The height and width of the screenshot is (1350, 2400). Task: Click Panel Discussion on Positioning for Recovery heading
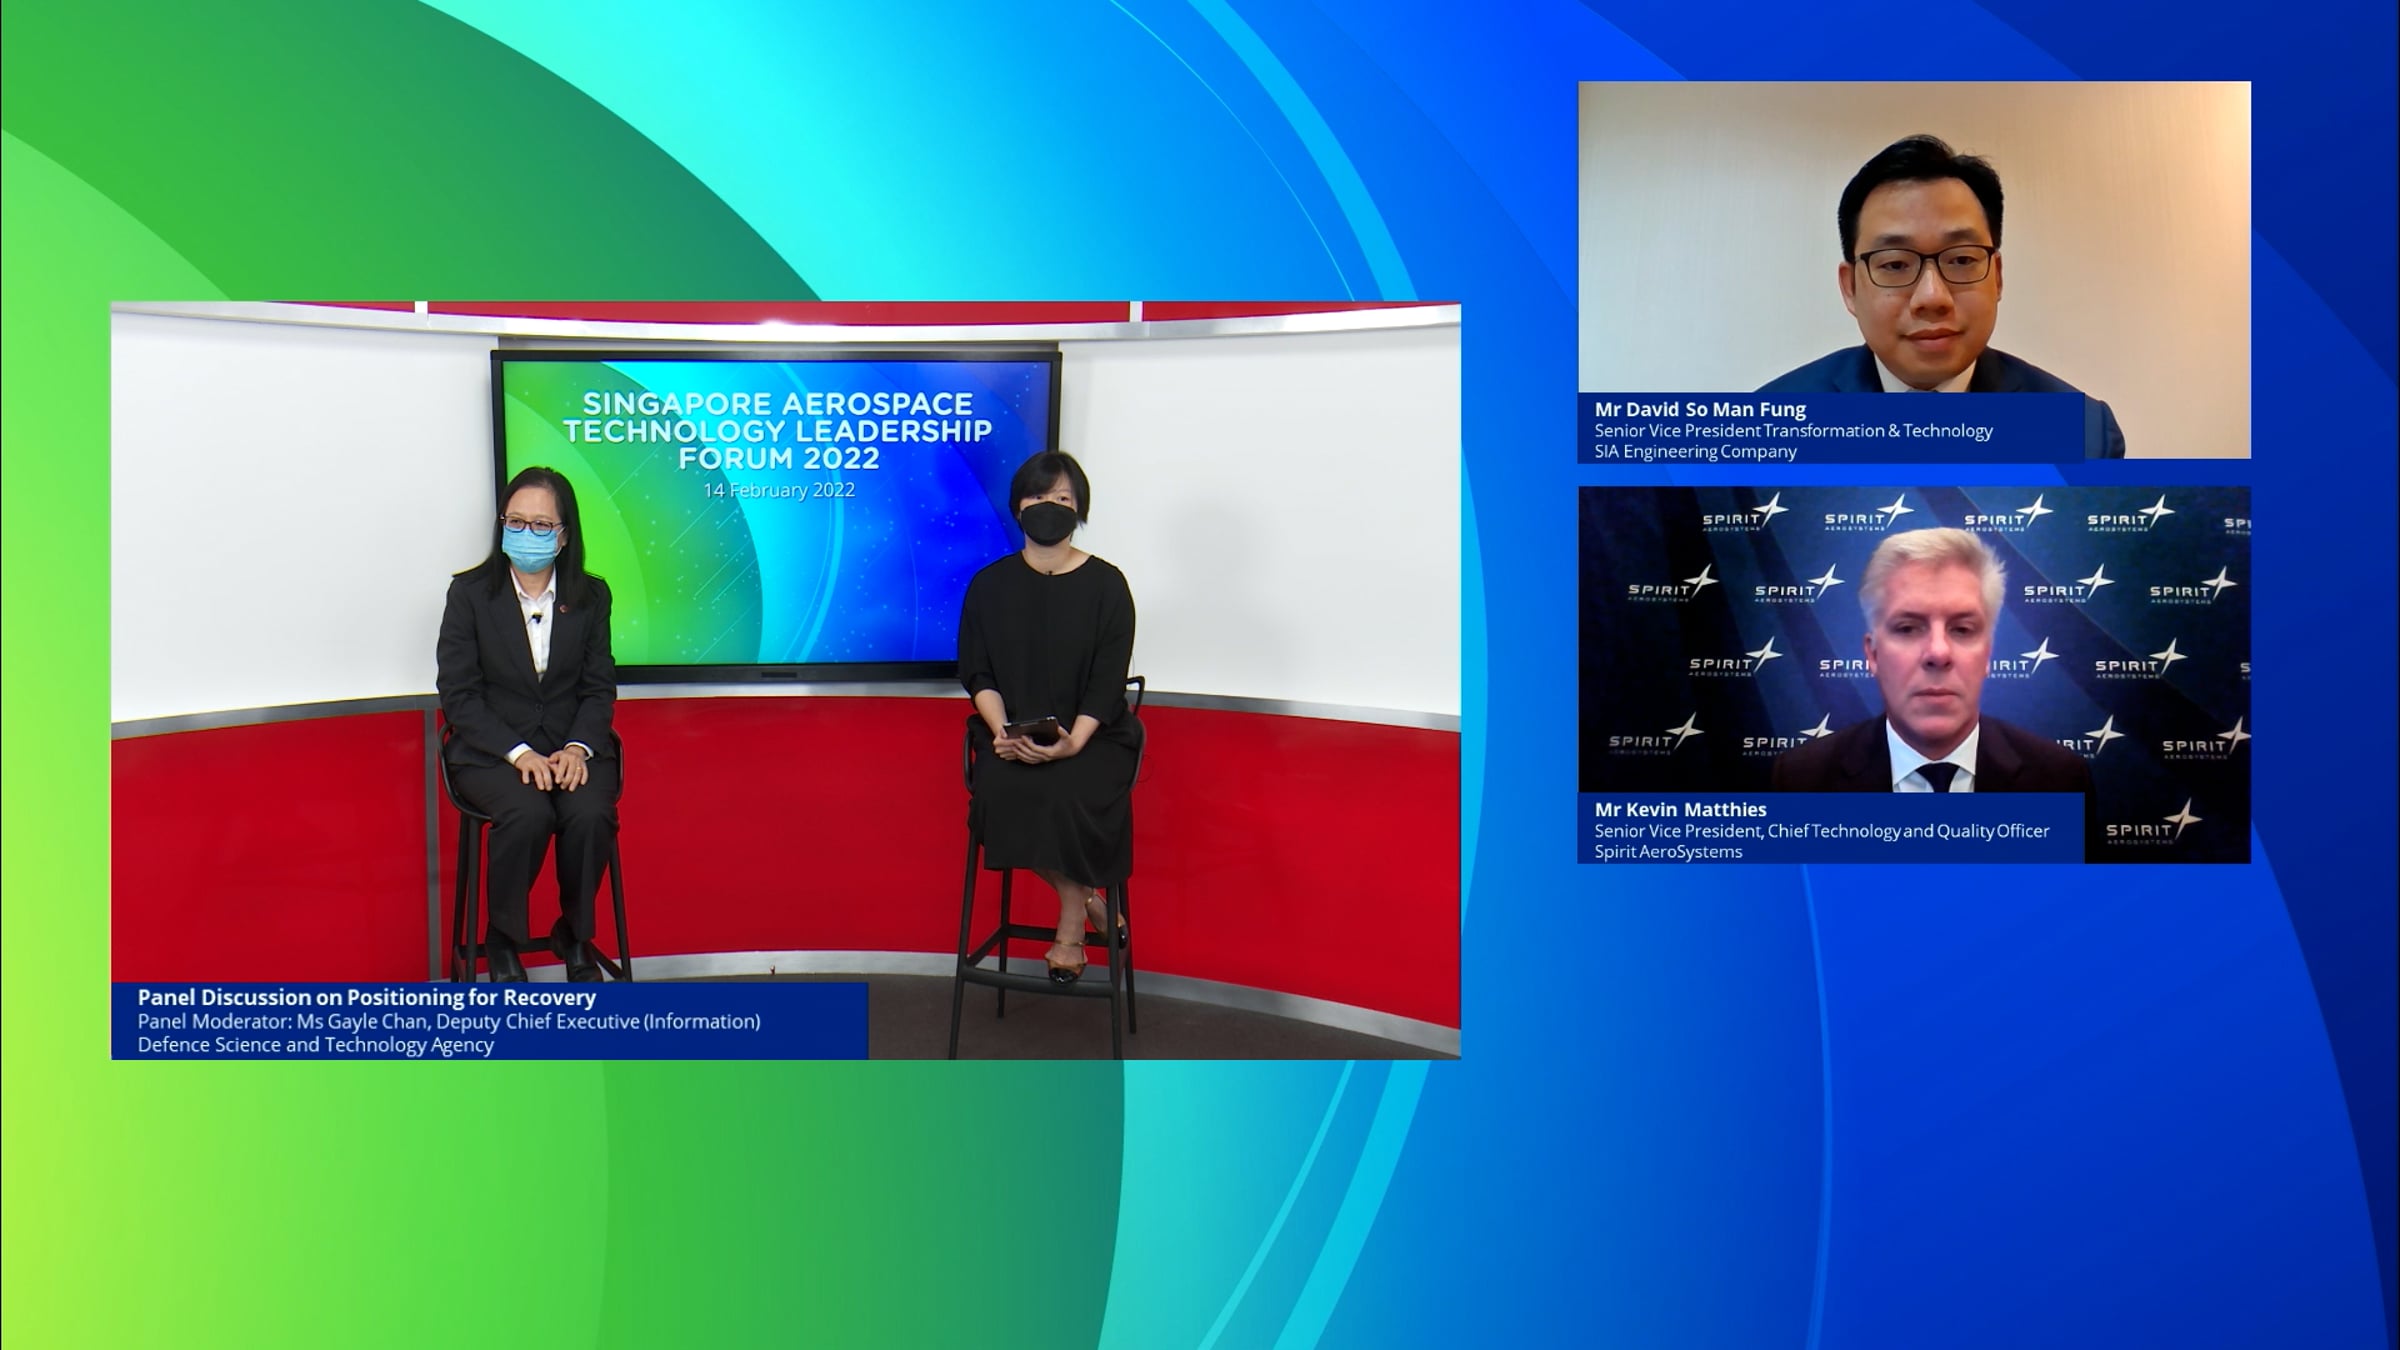[x=366, y=997]
